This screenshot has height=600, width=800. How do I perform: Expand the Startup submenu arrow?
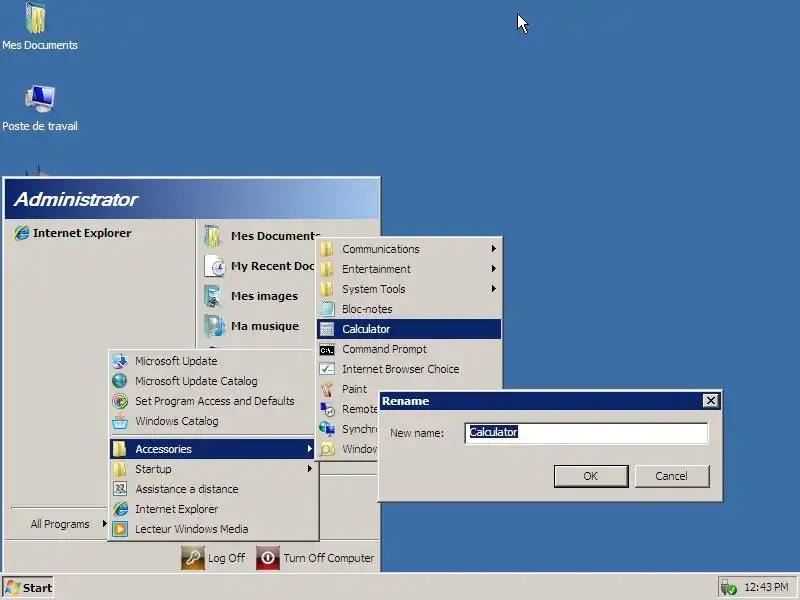309,468
